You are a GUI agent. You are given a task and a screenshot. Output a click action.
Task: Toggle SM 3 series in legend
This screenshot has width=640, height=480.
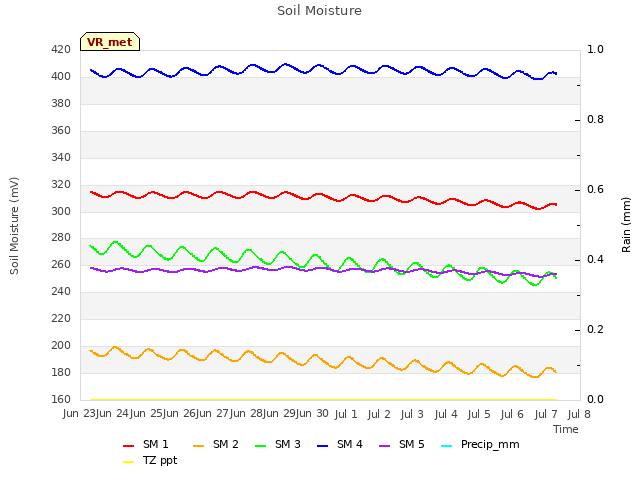278,444
